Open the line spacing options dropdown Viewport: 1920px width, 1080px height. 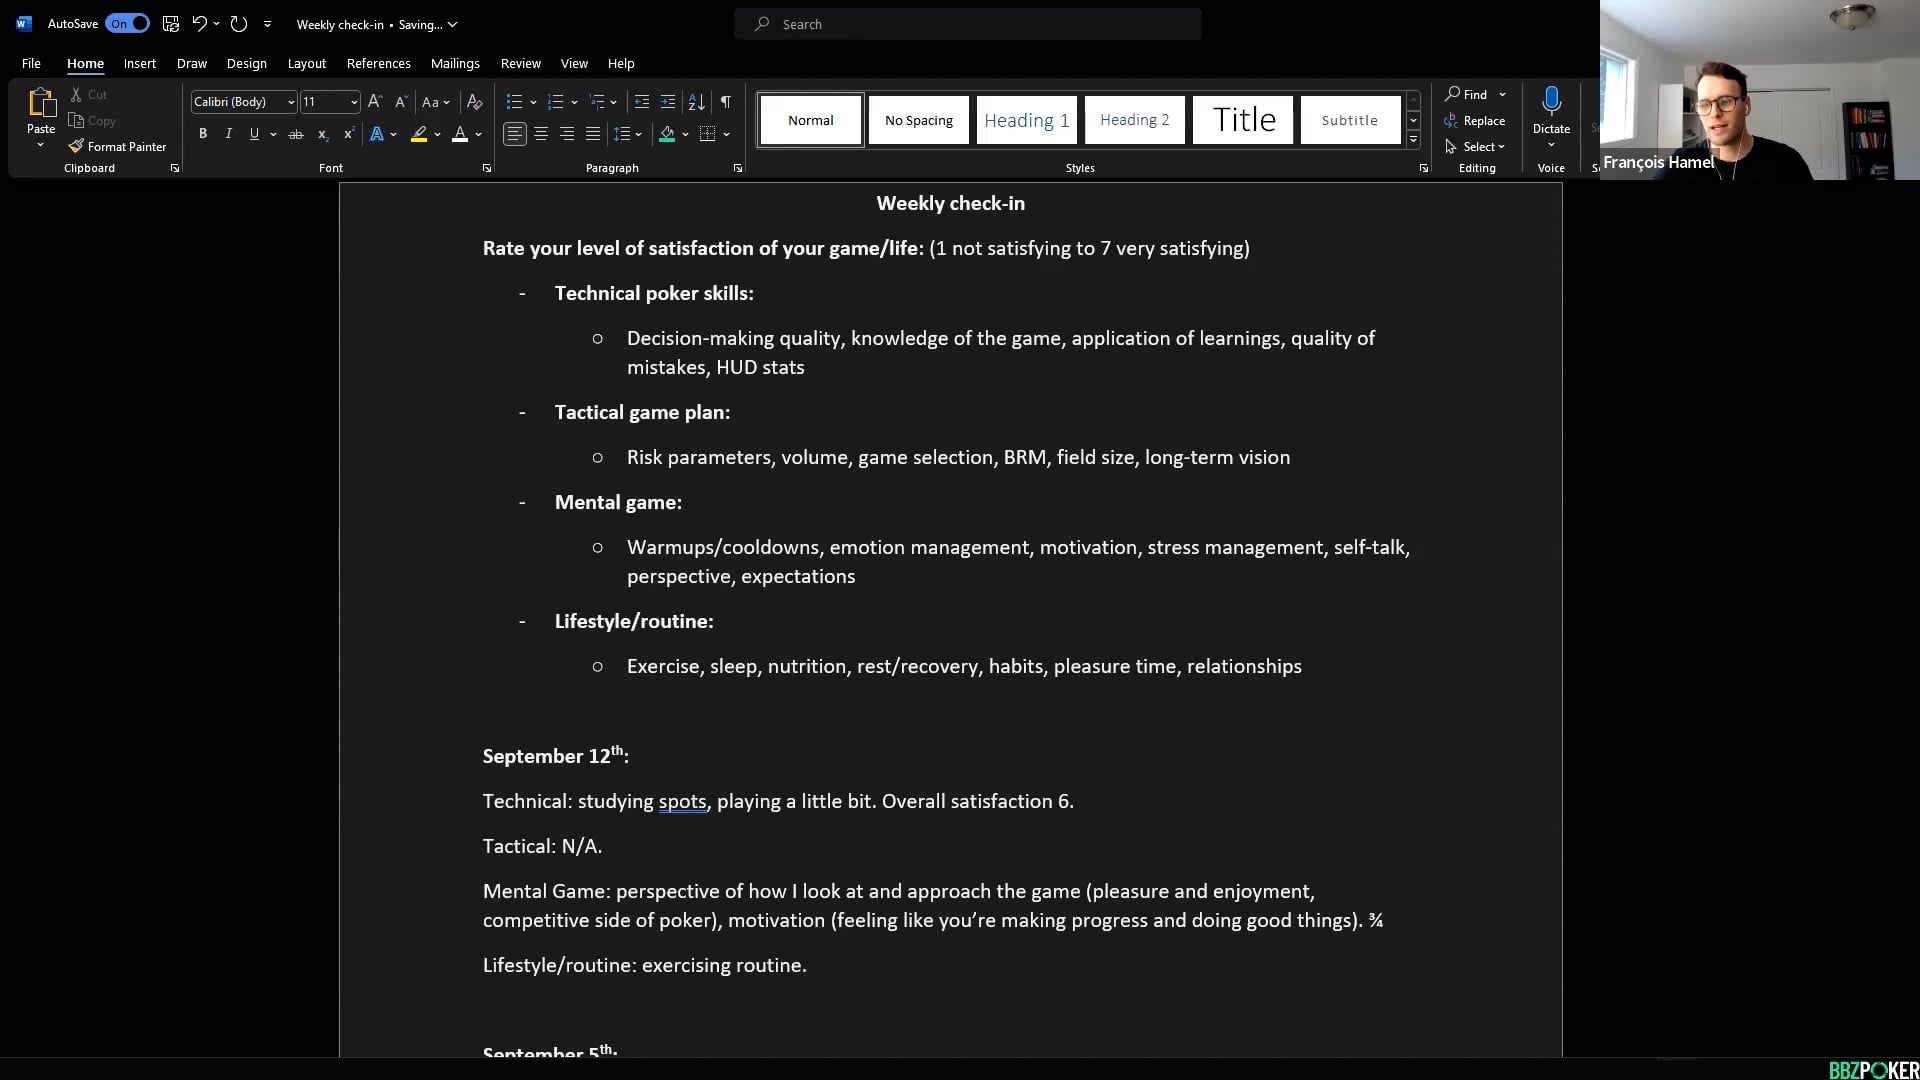637,133
